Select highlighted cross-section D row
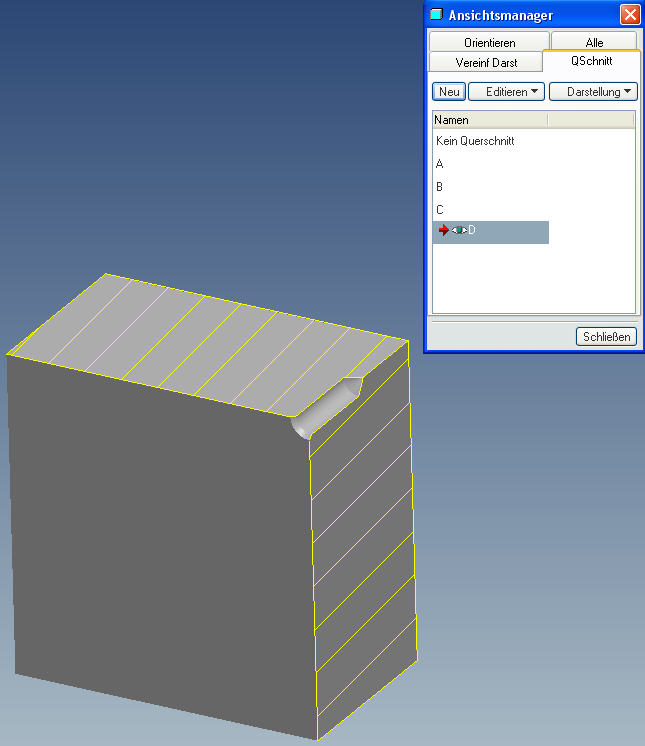The width and height of the screenshot is (645, 746). click(x=490, y=232)
